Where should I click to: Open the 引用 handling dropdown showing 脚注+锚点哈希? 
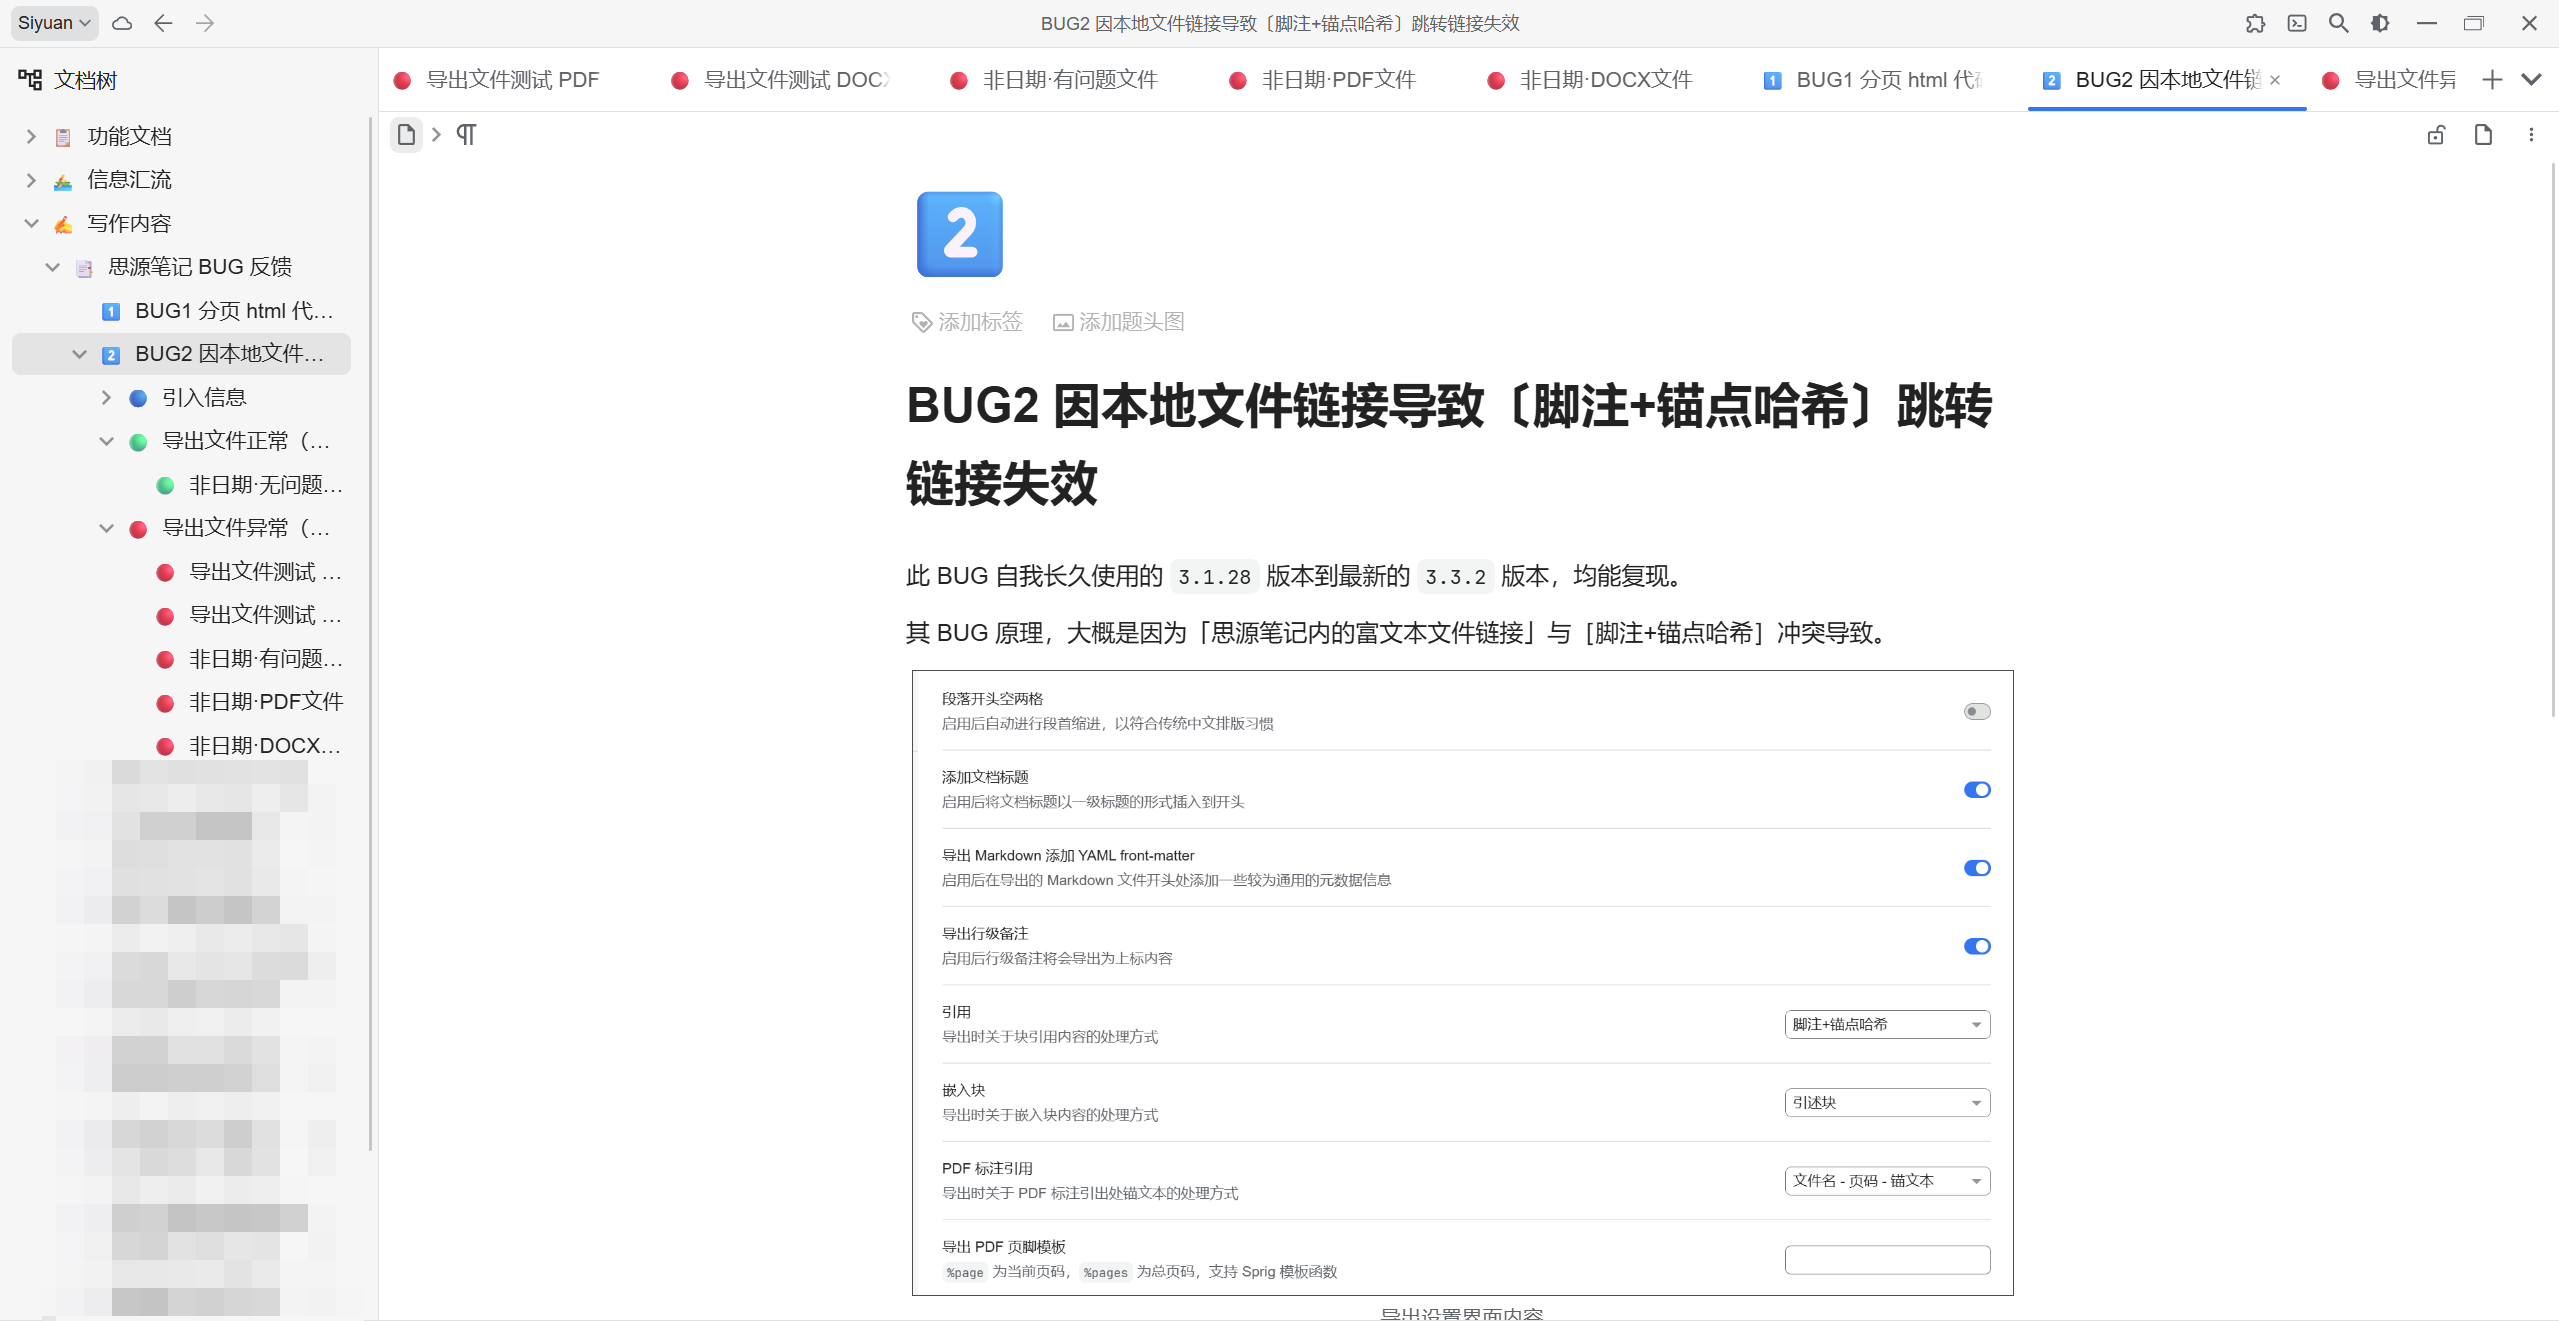pos(1885,1024)
